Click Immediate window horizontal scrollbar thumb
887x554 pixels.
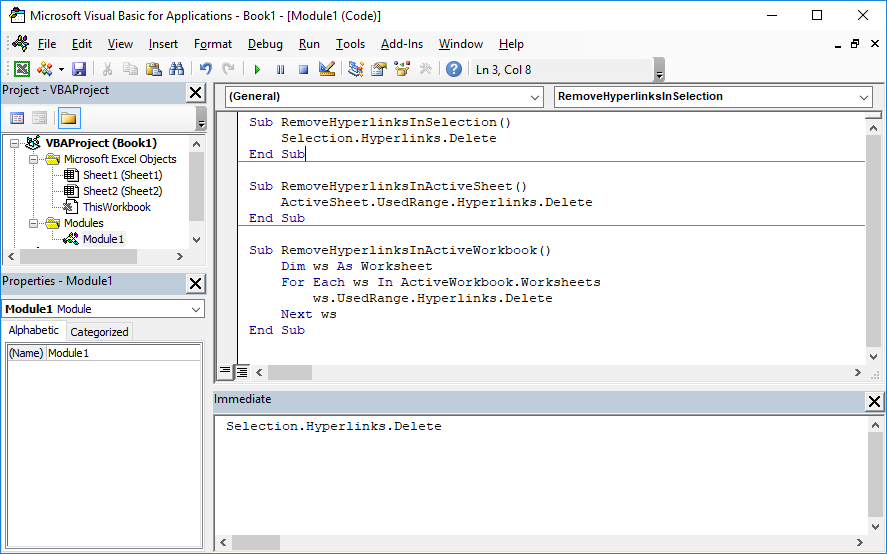(256, 542)
